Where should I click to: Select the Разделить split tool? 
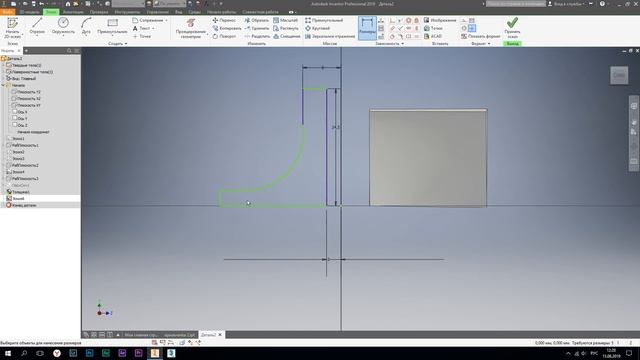257,36
